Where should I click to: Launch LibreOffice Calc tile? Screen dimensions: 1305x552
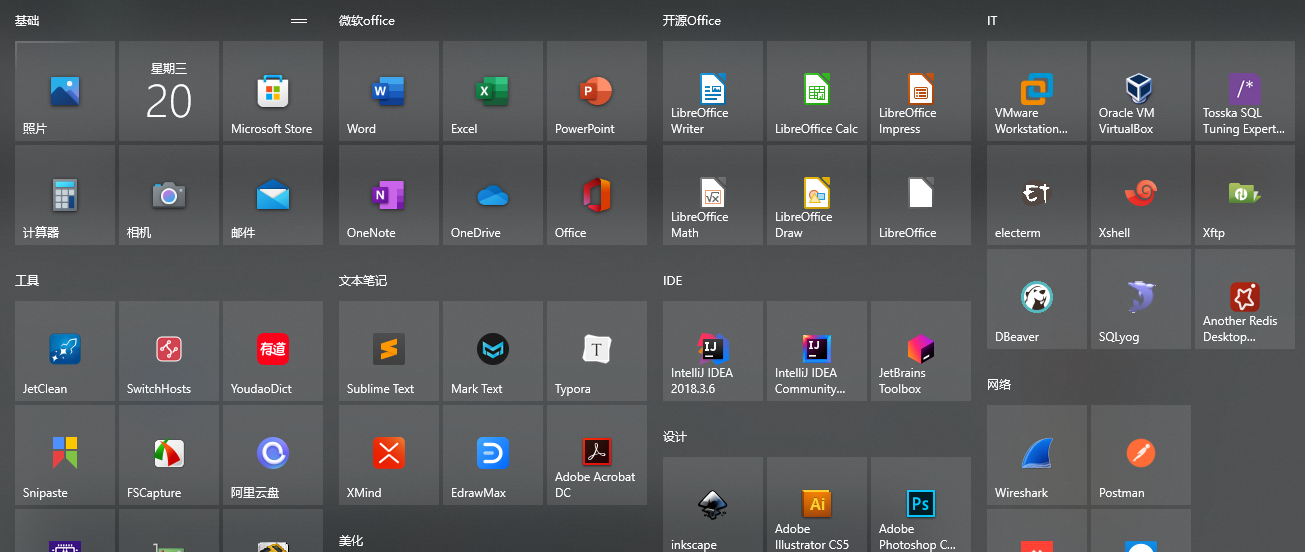click(x=817, y=91)
